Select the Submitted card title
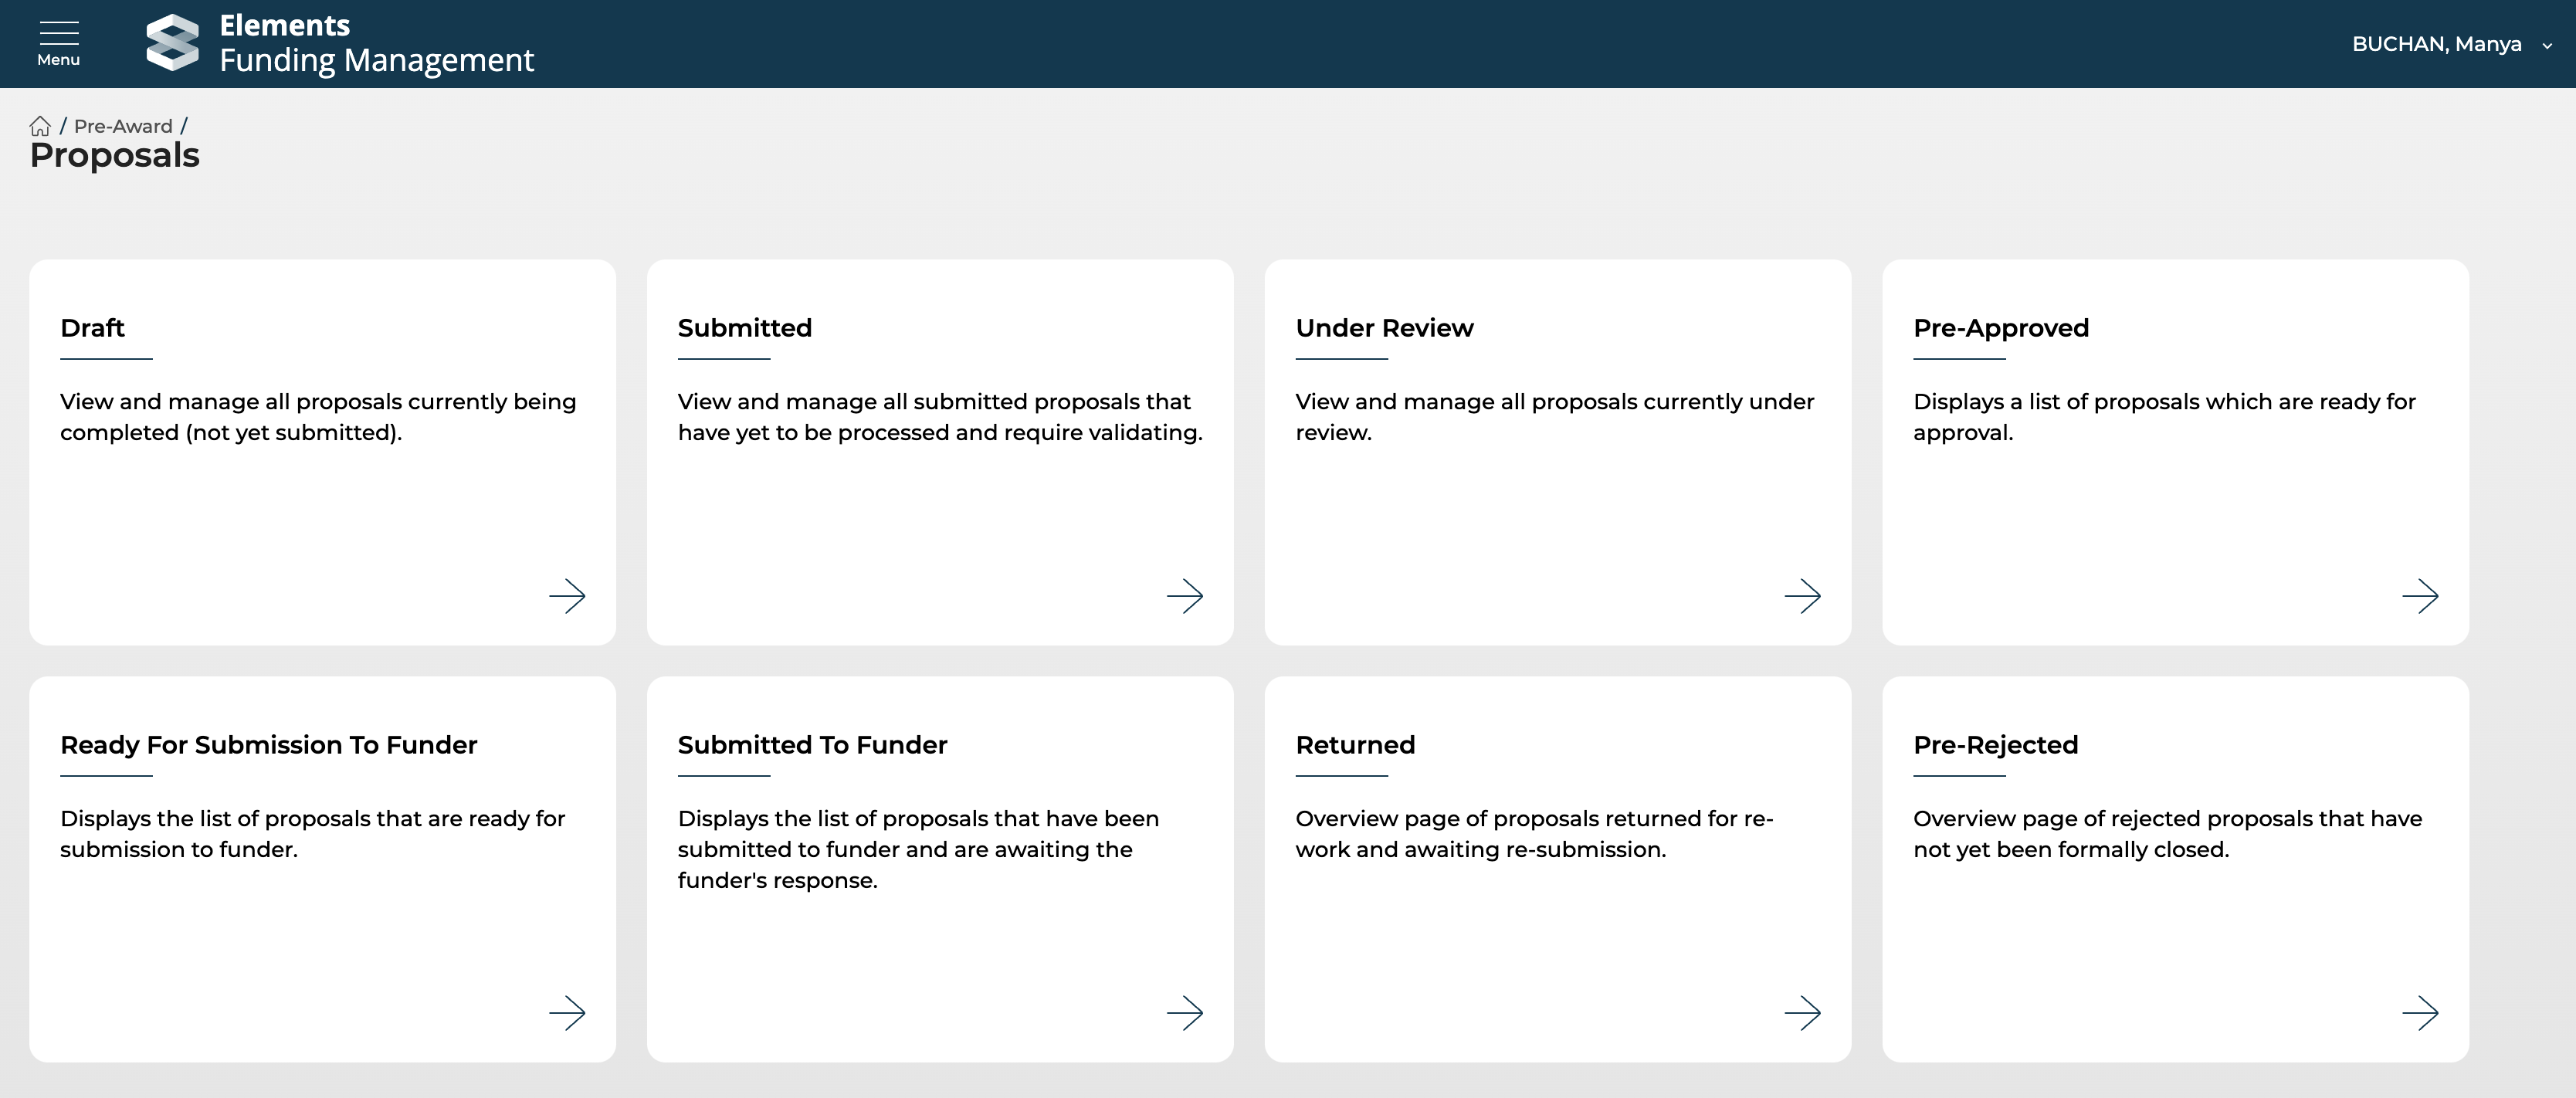 tap(744, 328)
